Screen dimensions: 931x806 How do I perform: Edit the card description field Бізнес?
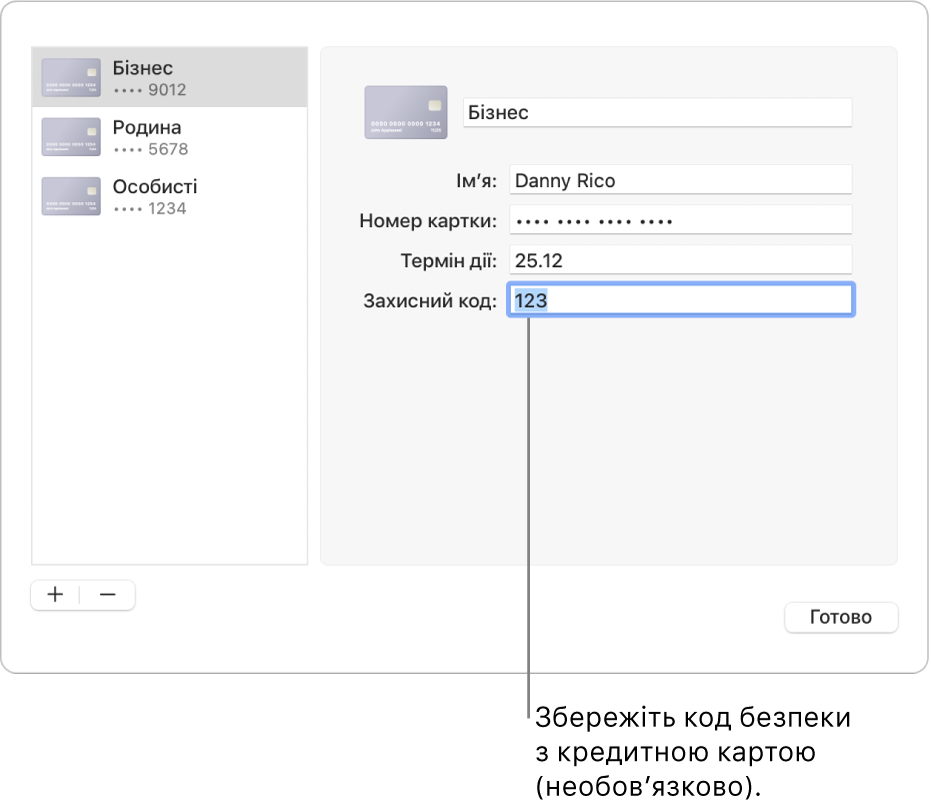tap(657, 112)
